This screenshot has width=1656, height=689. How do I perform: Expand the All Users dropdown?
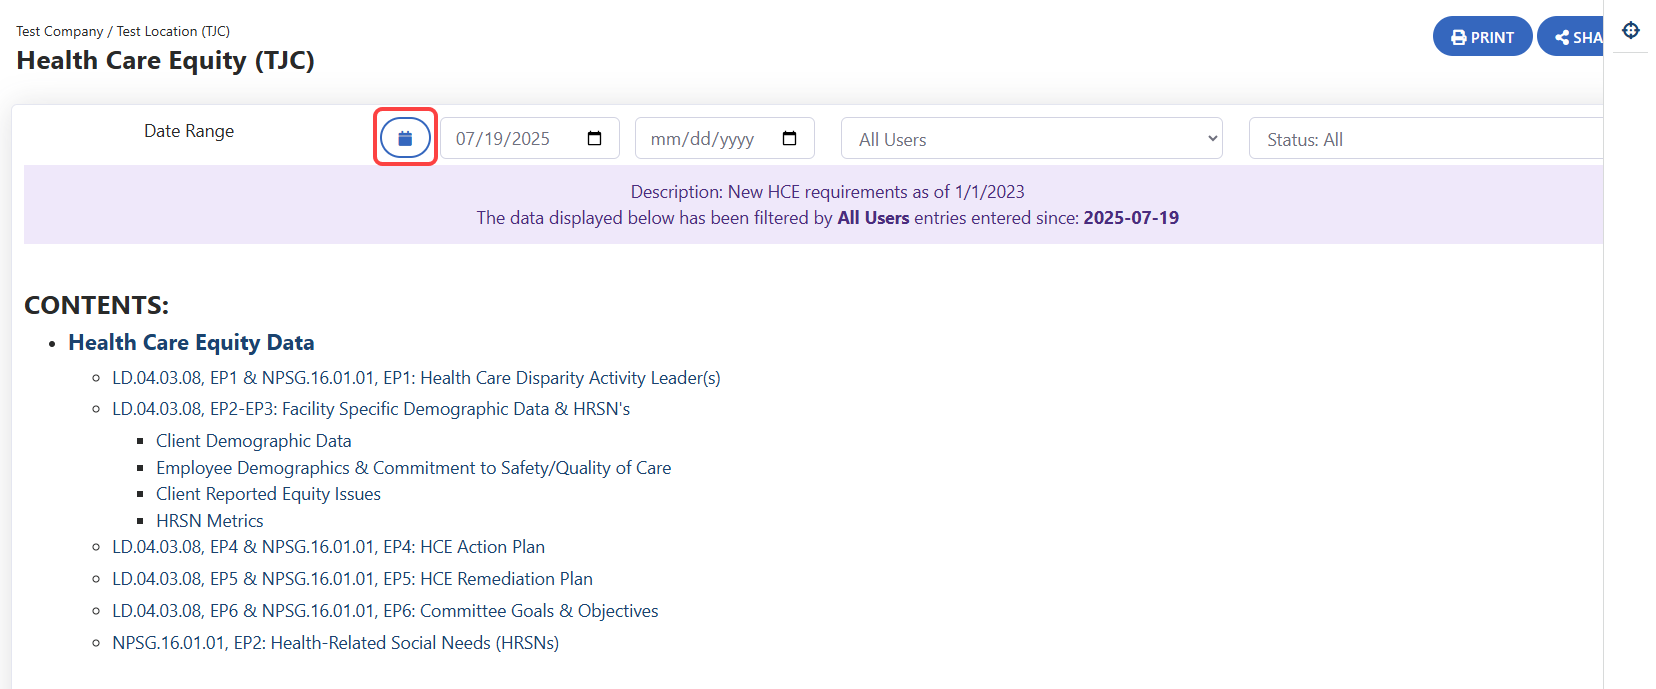tap(1038, 139)
